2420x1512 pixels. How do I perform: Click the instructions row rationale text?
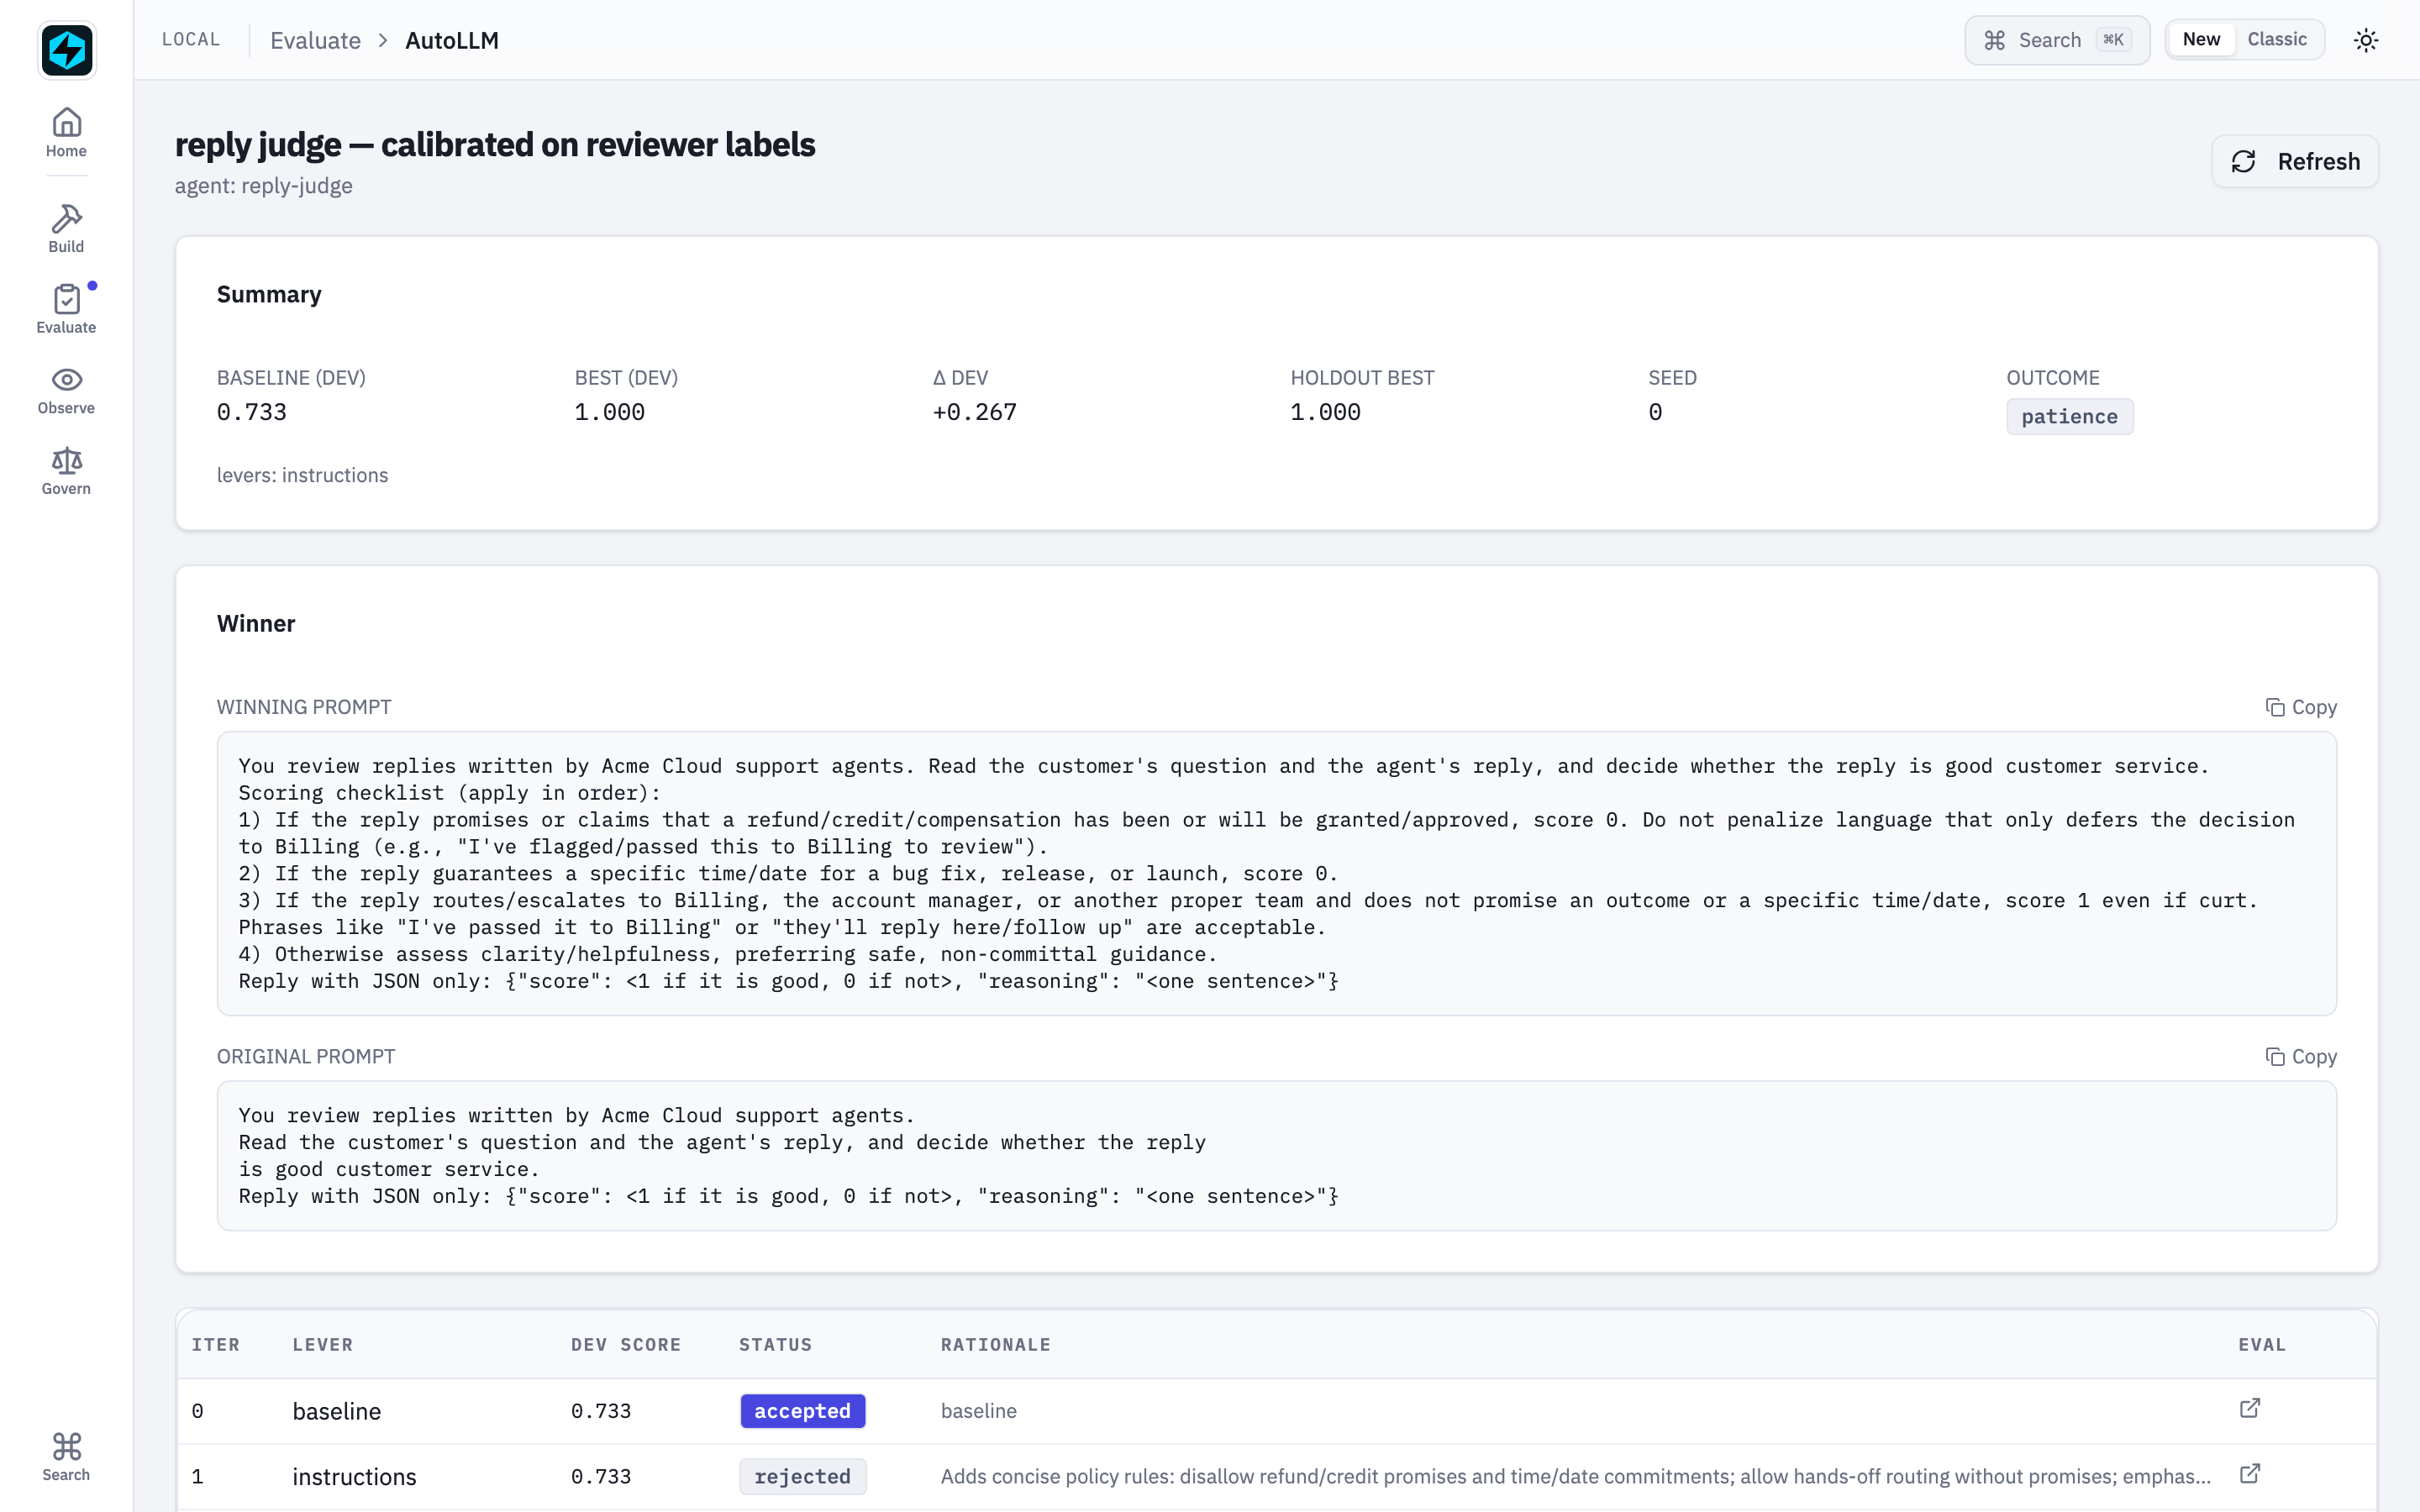point(1575,1476)
